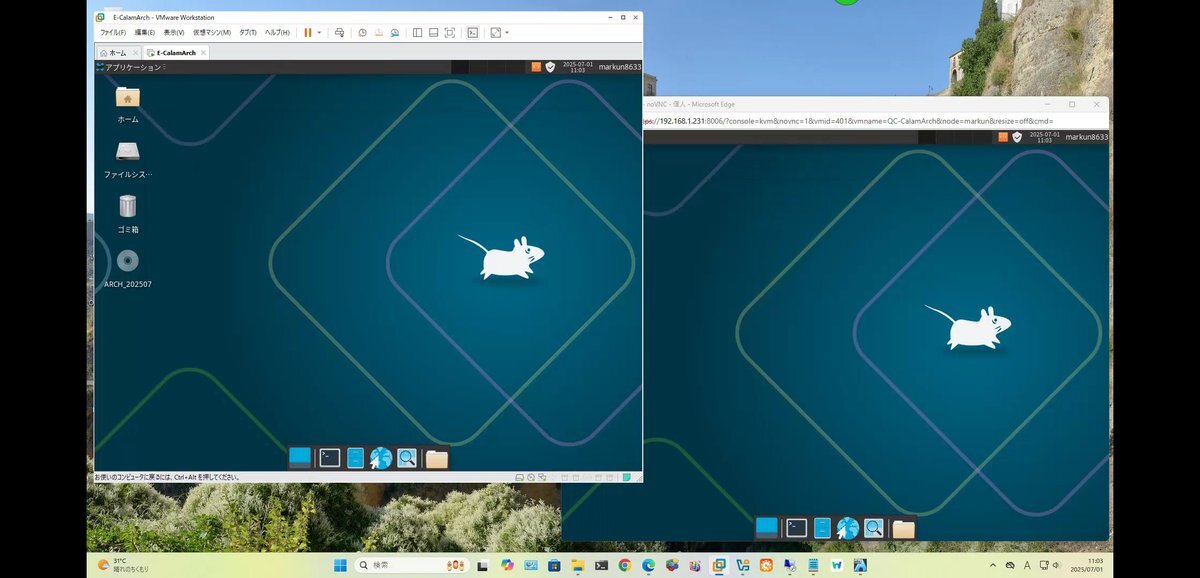Click VMware message log icon in status bar
Image resolution: width=1200 pixels, height=578 pixels.
[626, 478]
